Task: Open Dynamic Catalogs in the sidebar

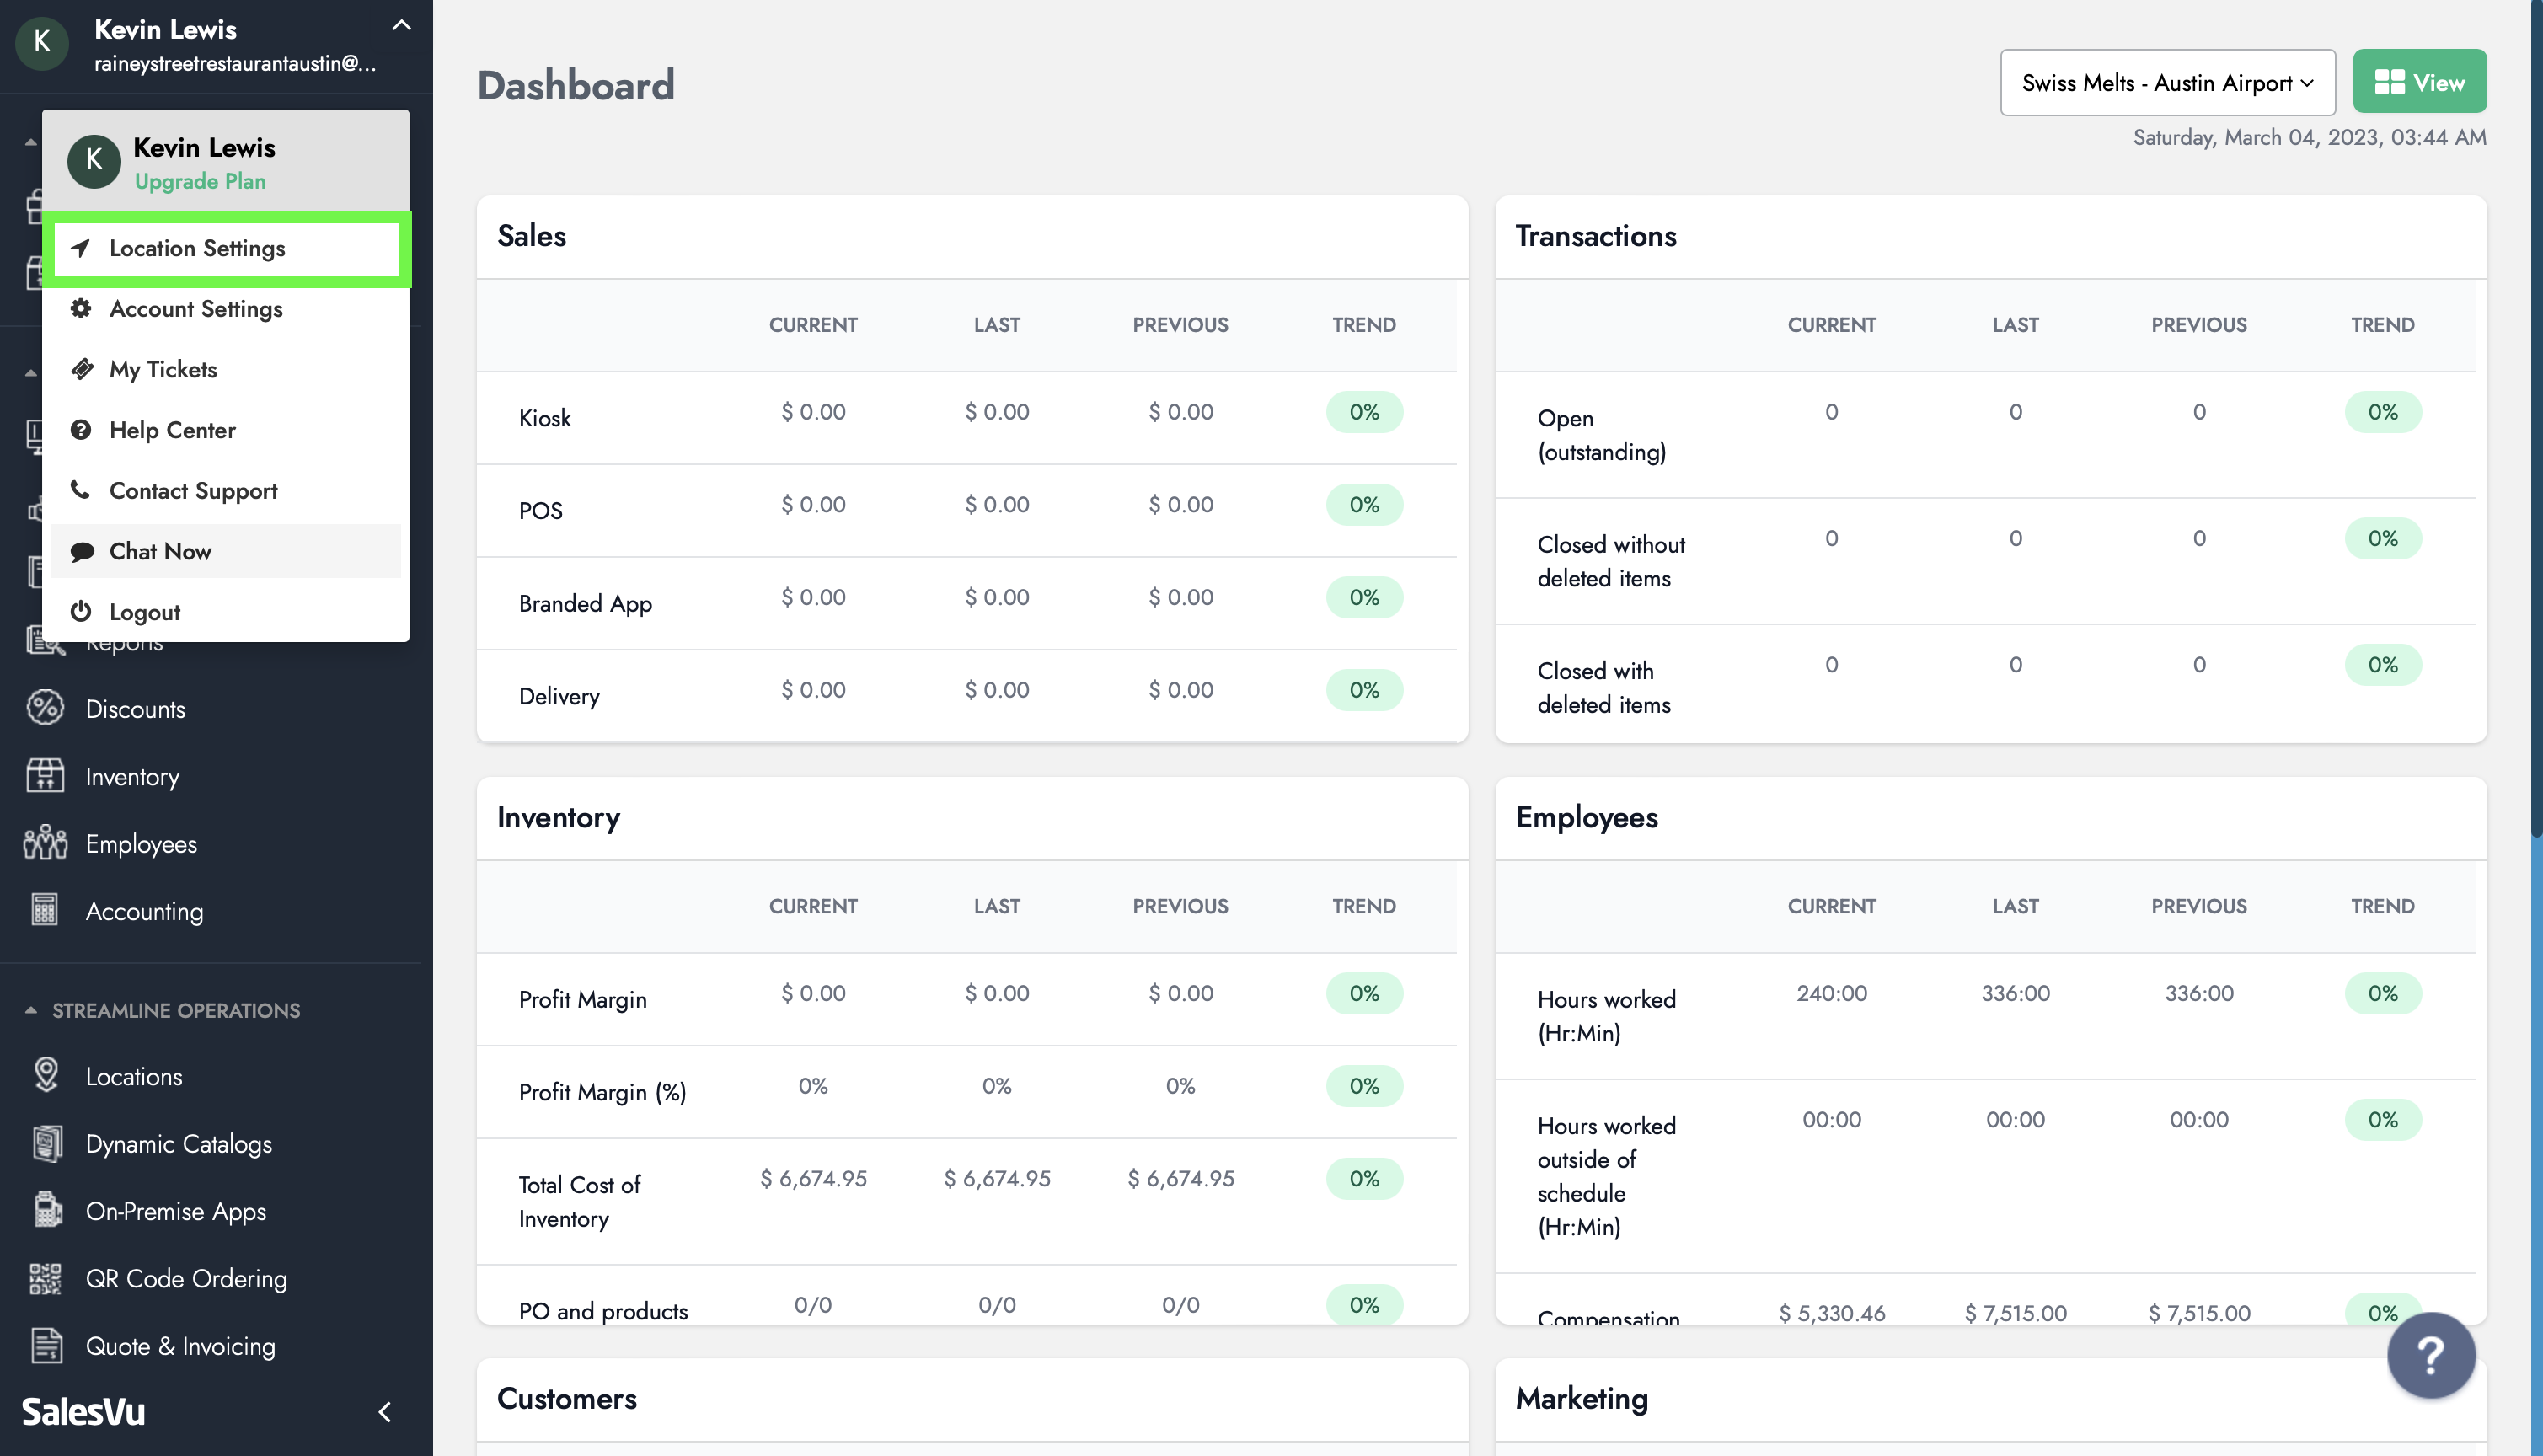Action: 178,1144
